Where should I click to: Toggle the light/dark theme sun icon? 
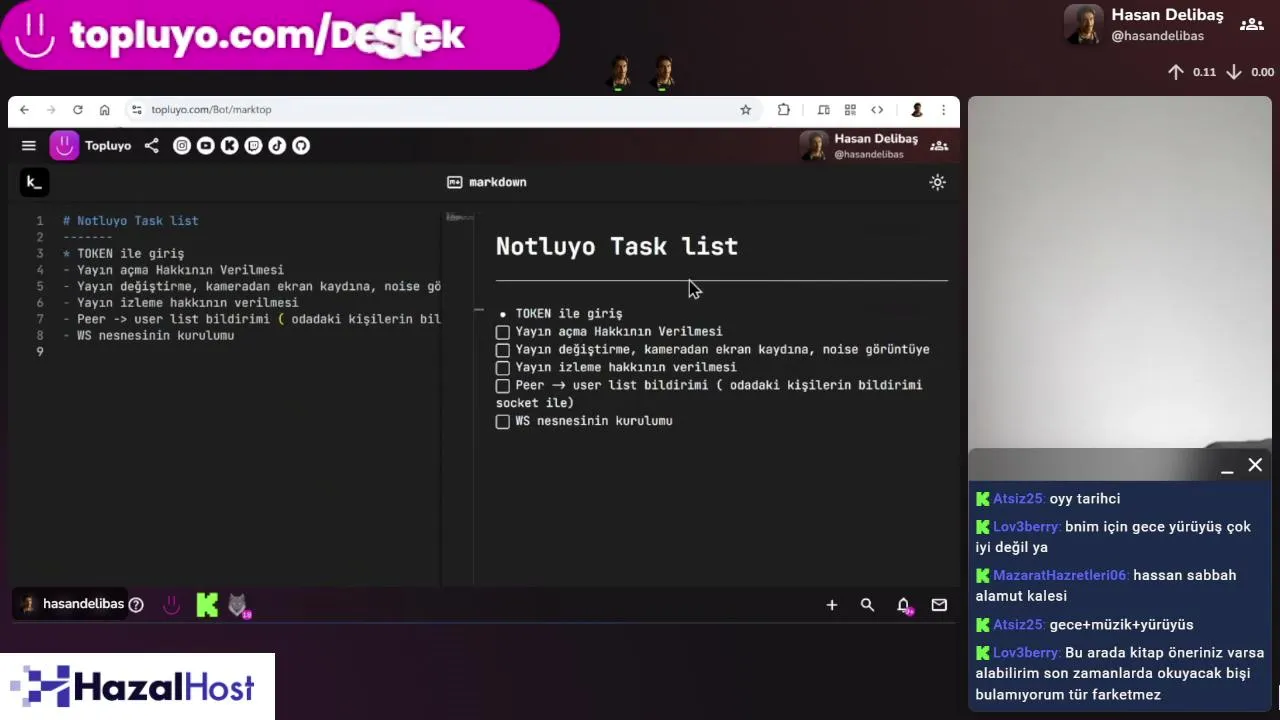click(x=937, y=182)
